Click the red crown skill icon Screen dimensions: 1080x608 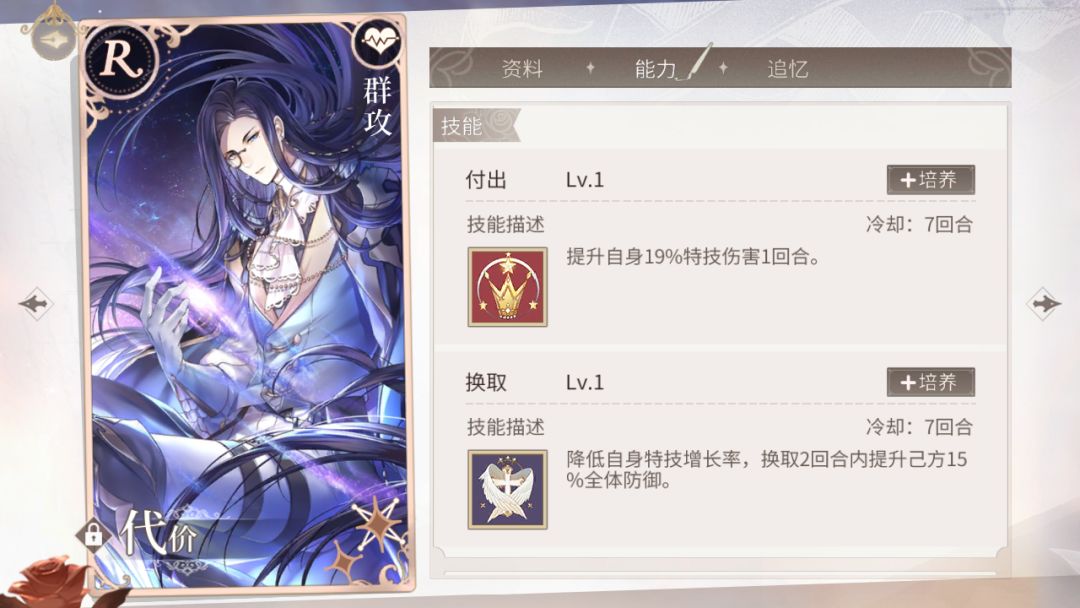click(508, 287)
